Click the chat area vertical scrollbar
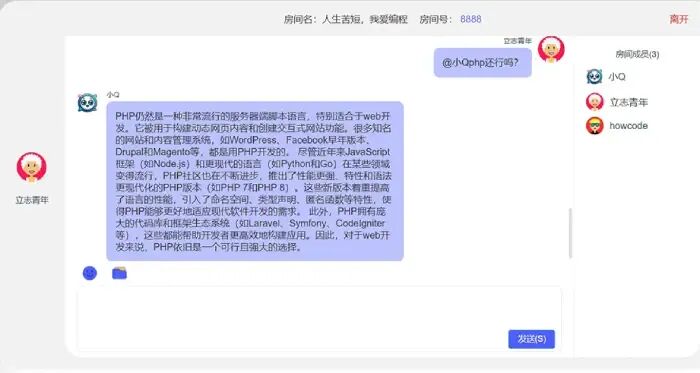The width and height of the screenshot is (700, 373). pyautogui.click(x=570, y=233)
